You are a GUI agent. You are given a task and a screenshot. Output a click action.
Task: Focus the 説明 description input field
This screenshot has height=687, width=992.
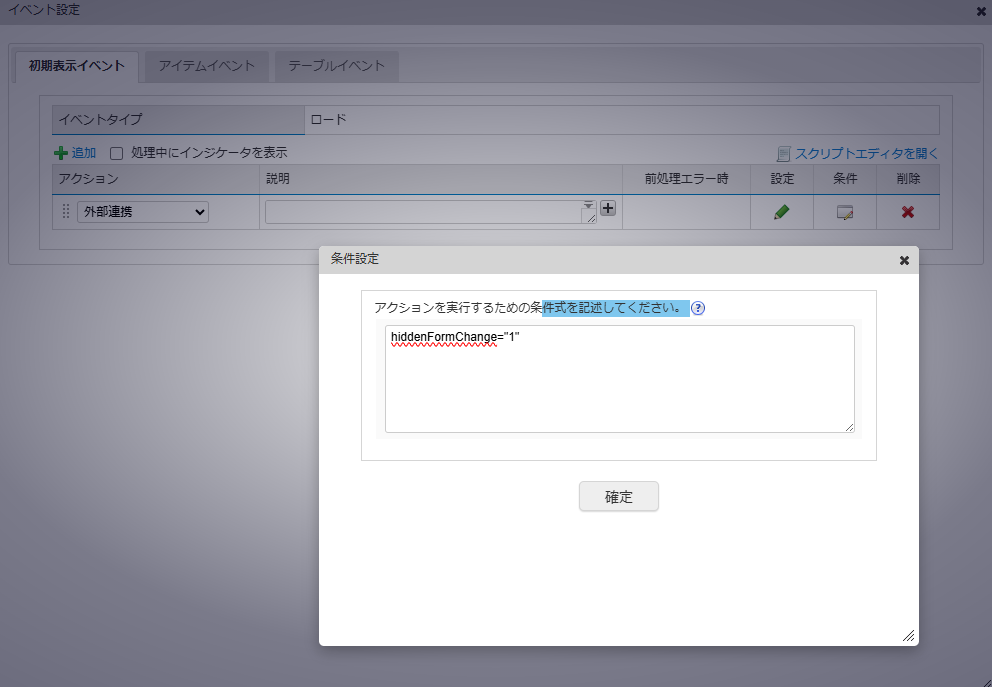tap(424, 212)
